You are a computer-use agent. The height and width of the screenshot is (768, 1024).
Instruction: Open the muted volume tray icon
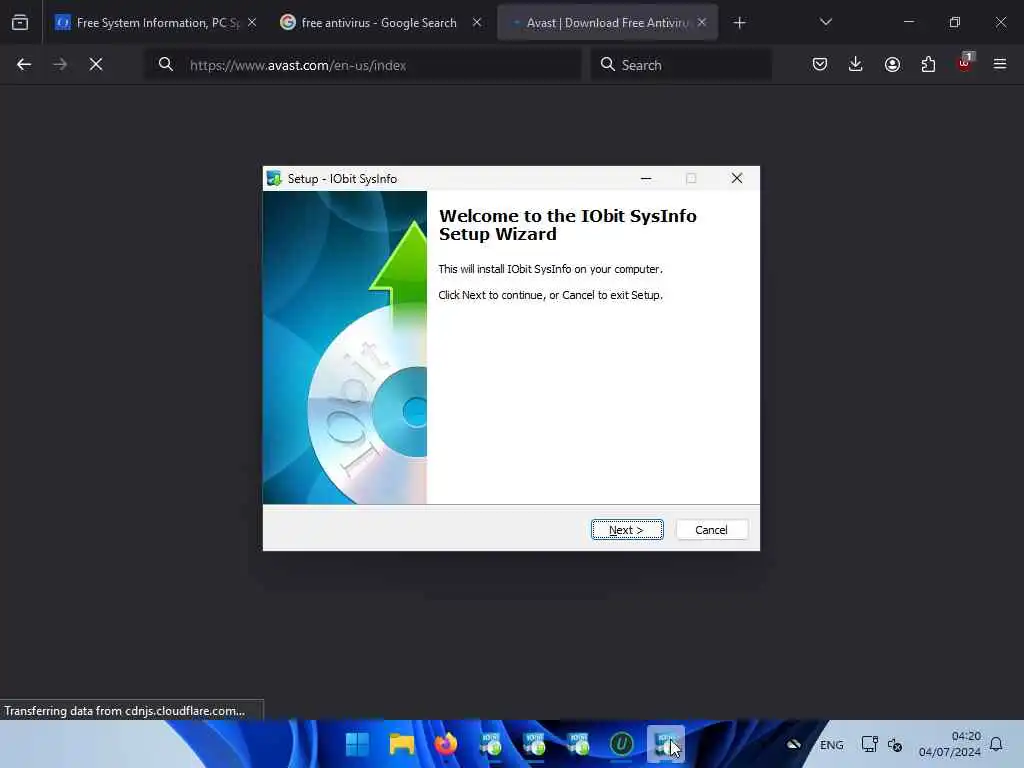pos(895,744)
